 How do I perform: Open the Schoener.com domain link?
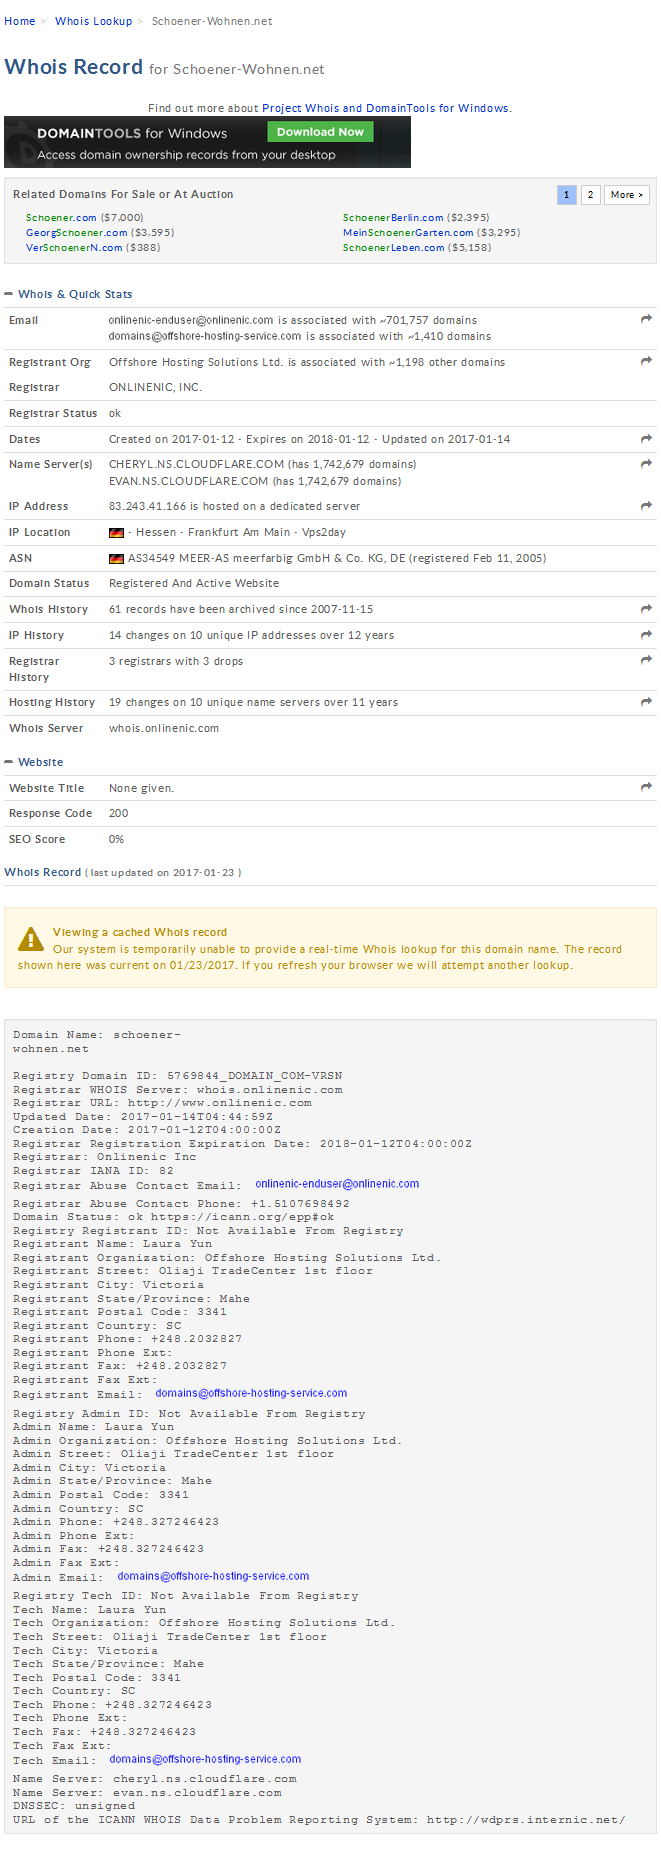[x=61, y=217]
